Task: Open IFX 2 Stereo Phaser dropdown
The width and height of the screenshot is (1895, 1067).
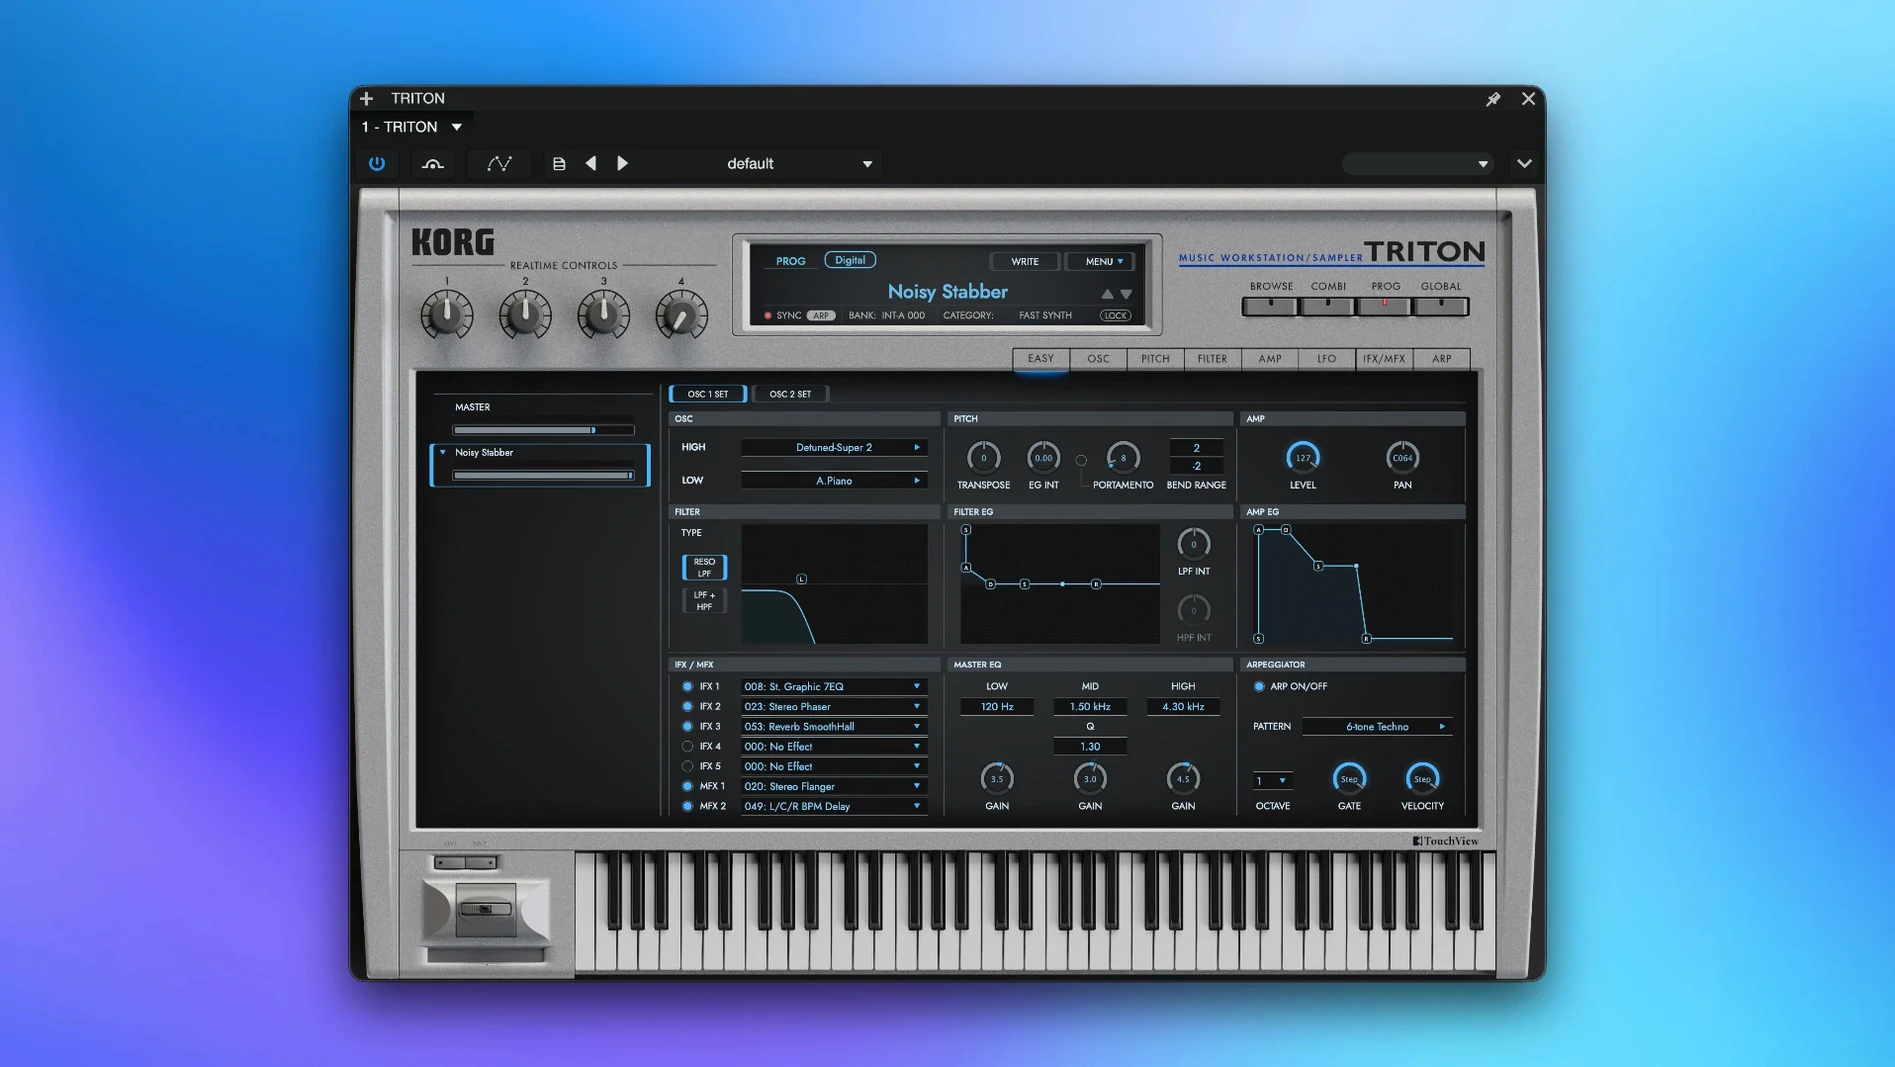Action: (833, 707)
